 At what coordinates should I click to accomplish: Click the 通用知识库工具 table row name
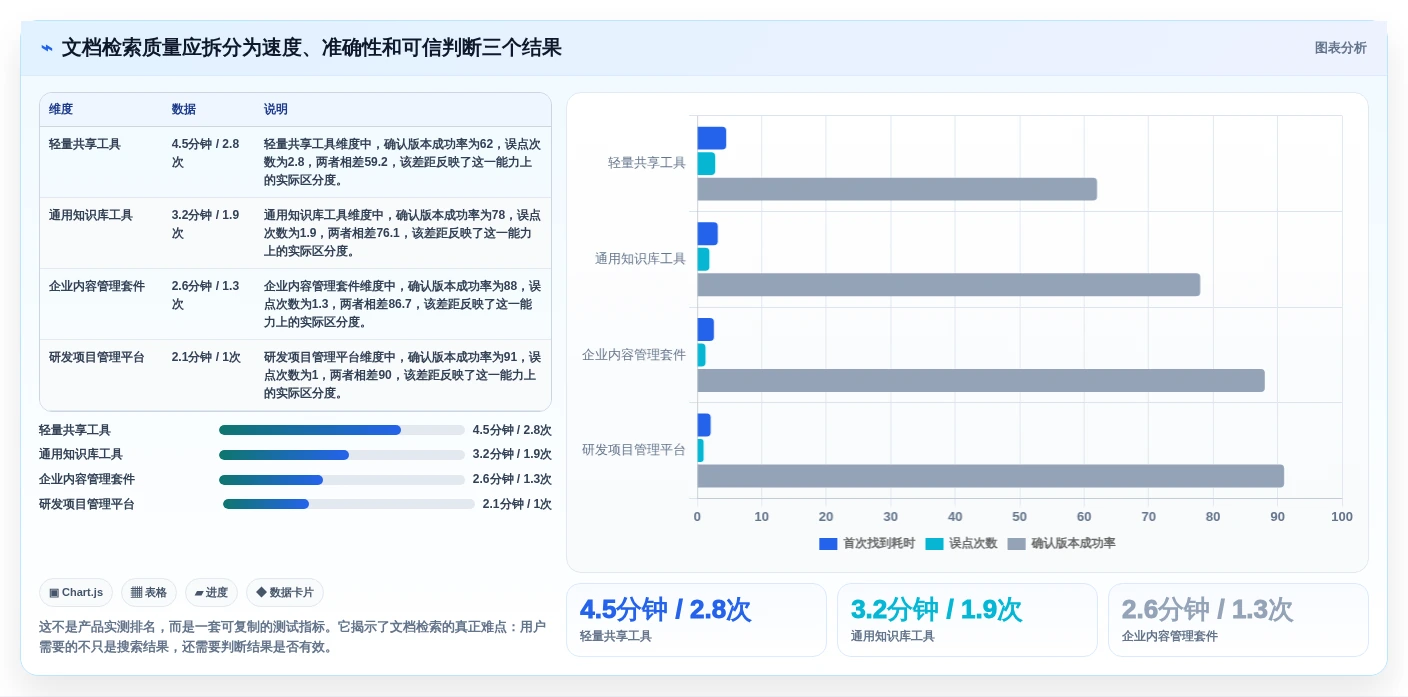click(x=91, y=215)
